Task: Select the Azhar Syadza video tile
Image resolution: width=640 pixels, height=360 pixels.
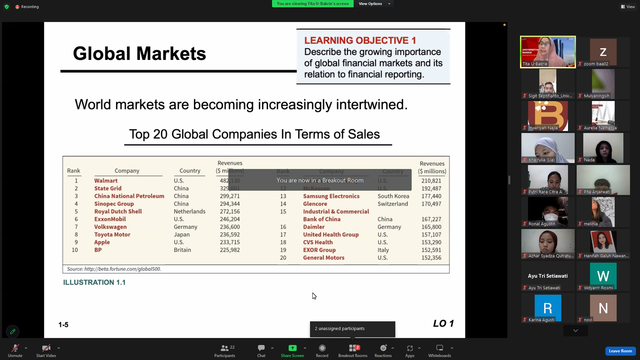Action: [x=548, y=244]
